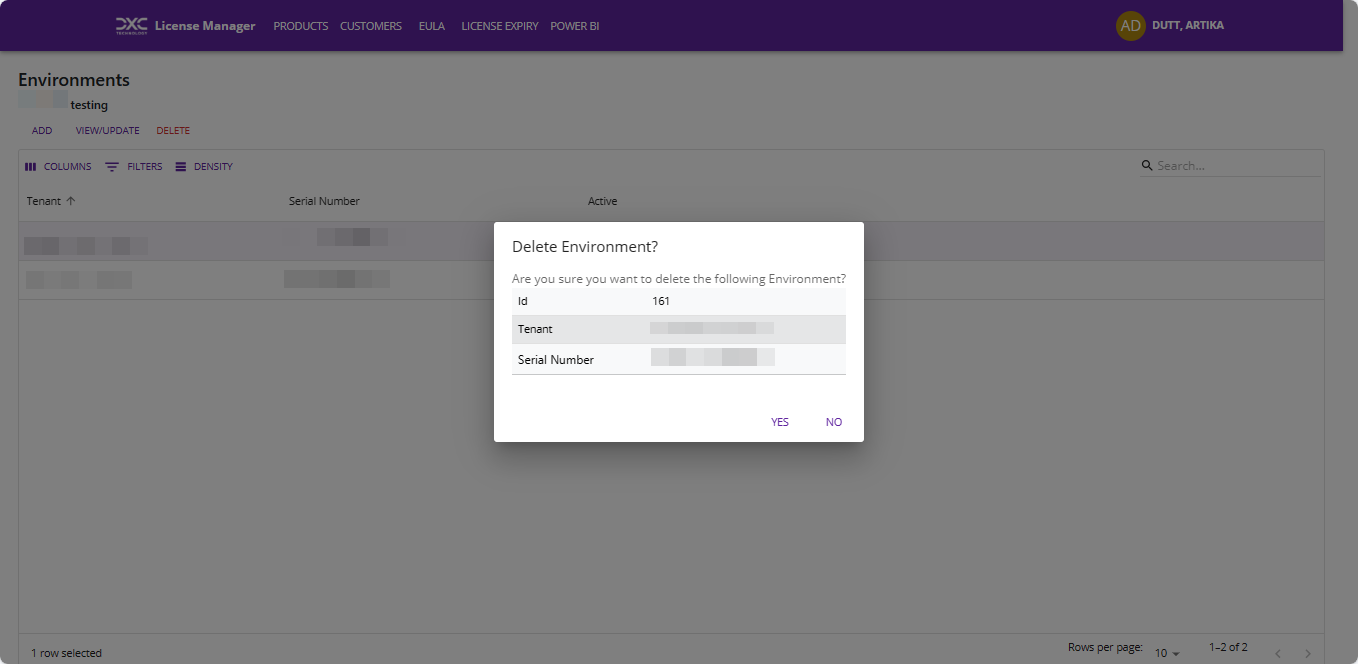The image size is (1358, 664).
Task: Open the Filters icon button
Action: click(112, 167)
